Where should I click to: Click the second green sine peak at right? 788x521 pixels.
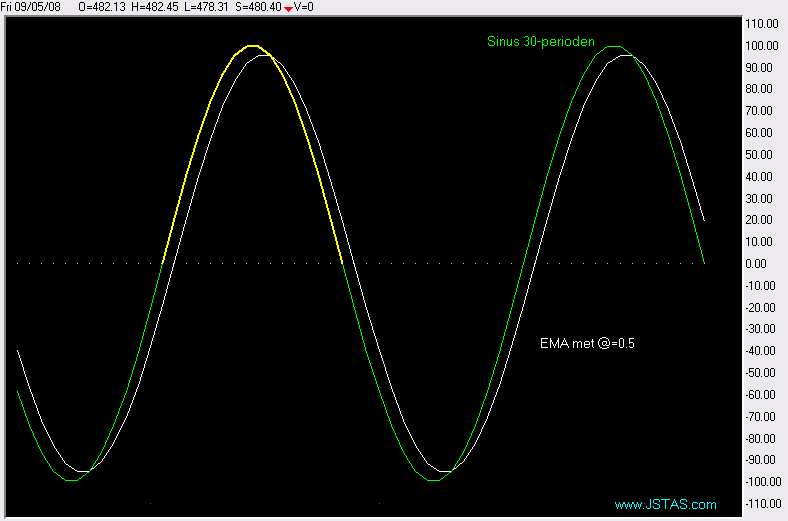tap(614, 47)
